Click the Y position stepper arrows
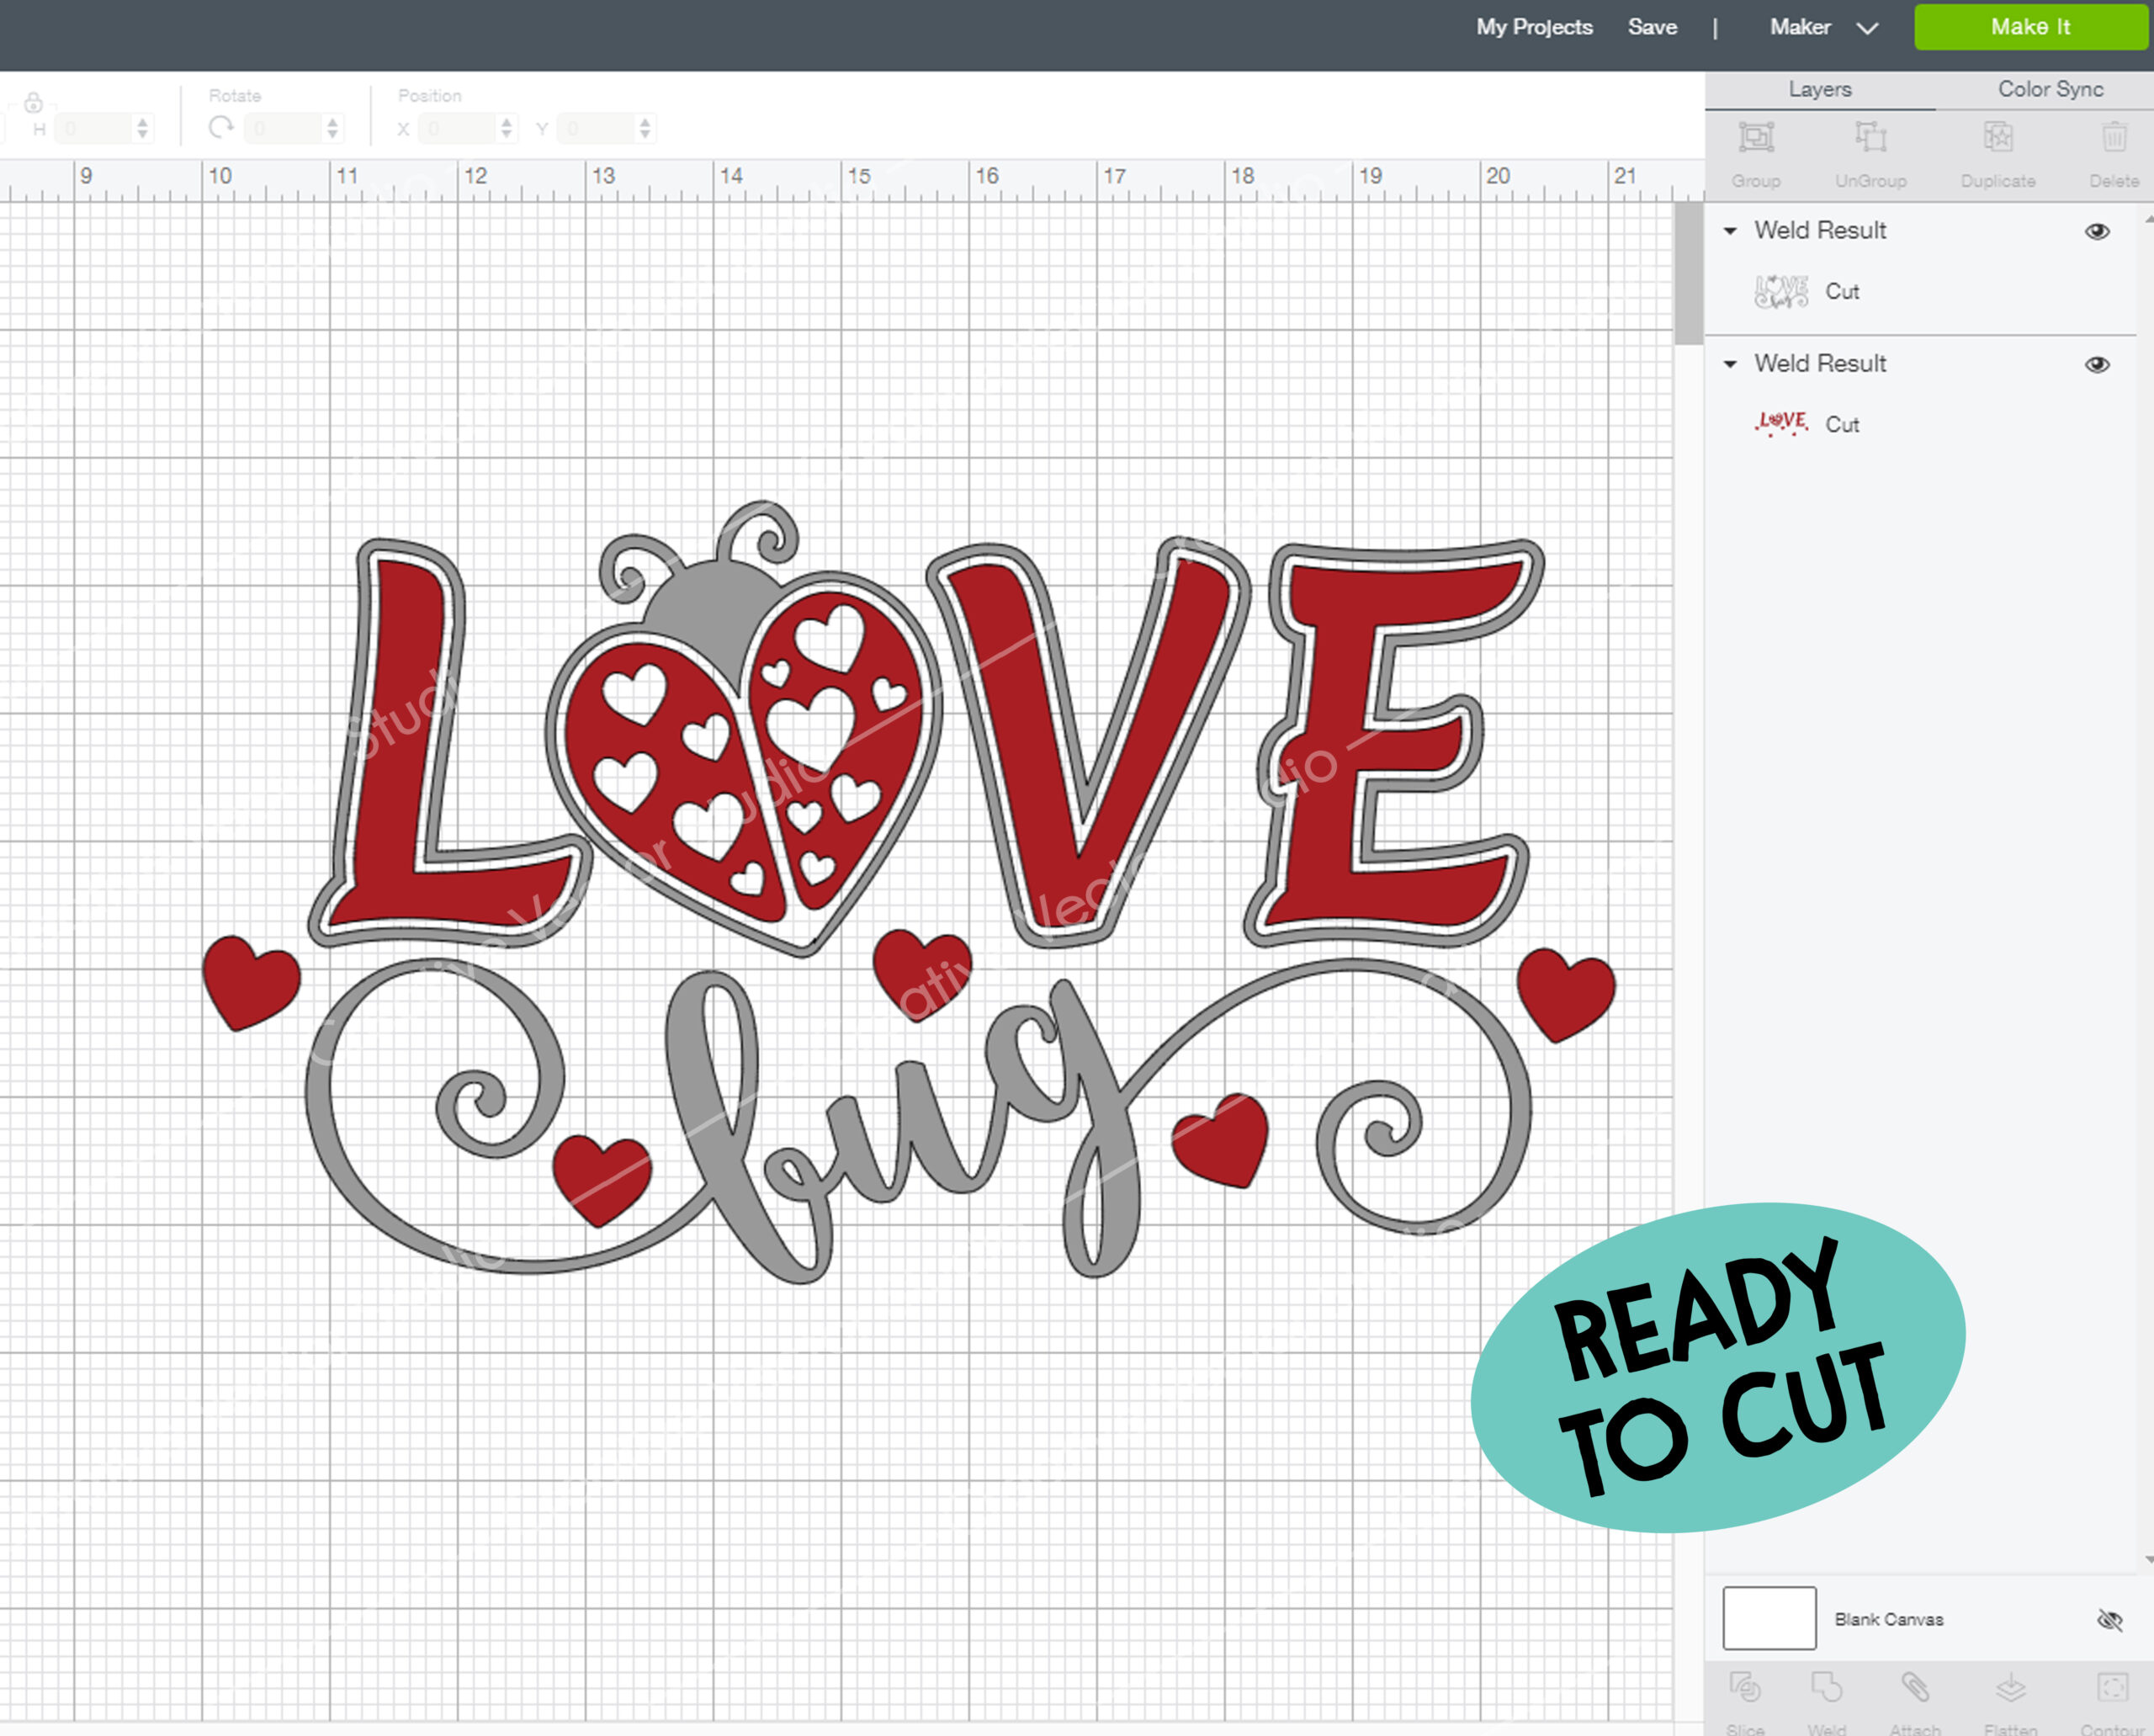This screenshot has height=1736, width=2154. (x=645, y=128)
